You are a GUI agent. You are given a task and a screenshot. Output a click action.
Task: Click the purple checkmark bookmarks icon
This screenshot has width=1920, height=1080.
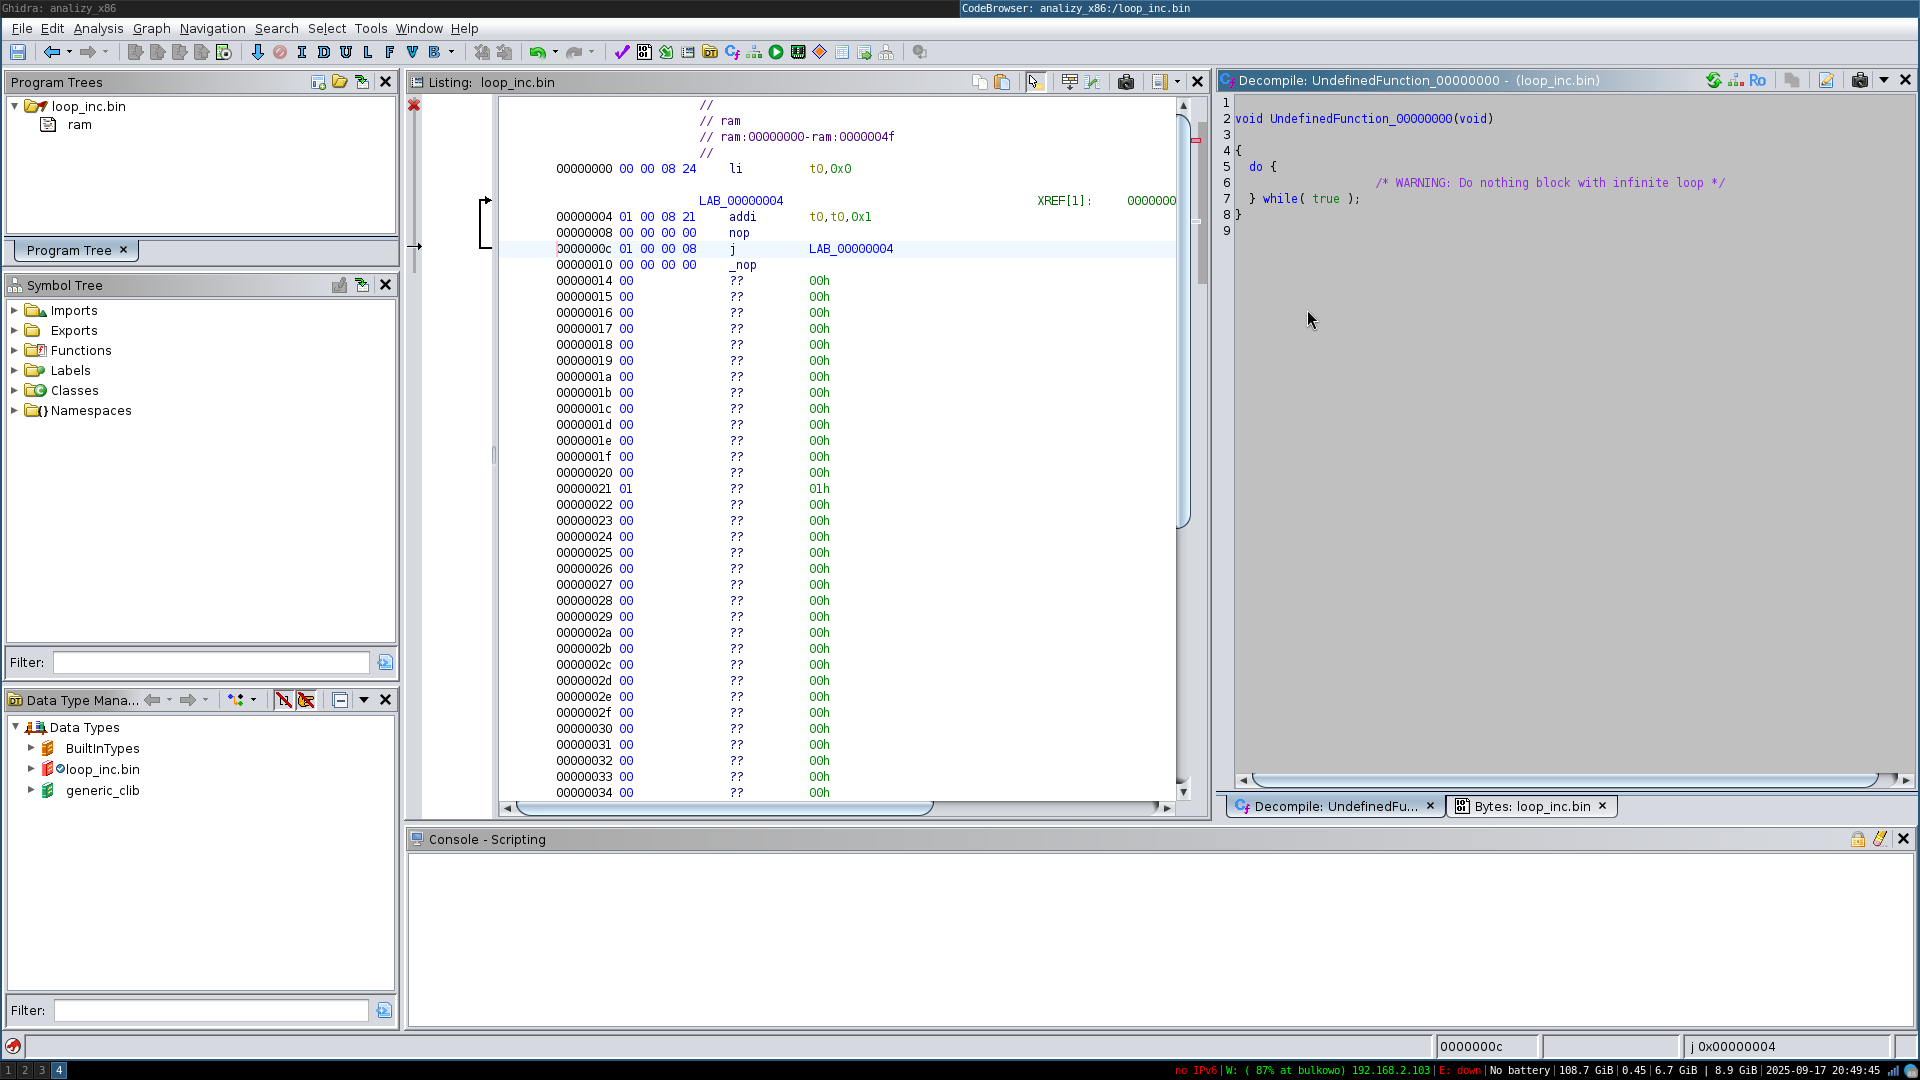622,52
